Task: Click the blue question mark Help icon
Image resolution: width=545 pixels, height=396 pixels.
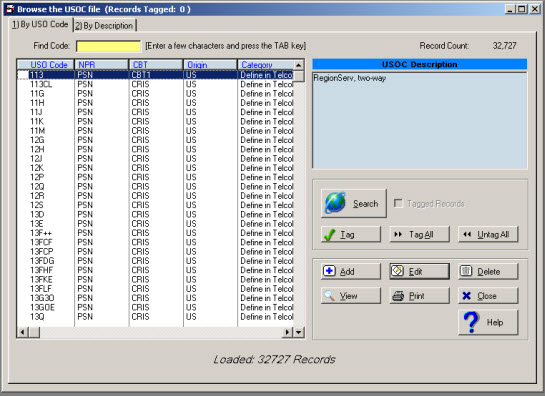Action: point(471,322)
